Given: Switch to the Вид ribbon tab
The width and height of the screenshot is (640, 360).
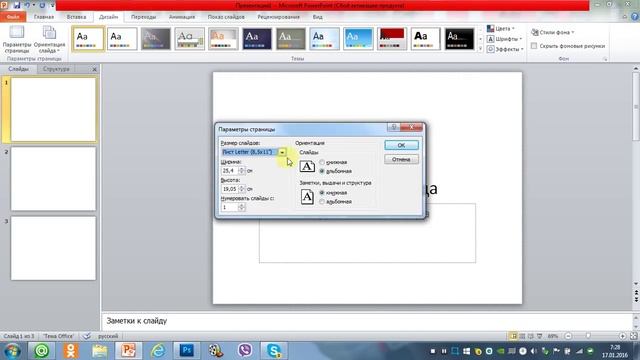Looking at the screenshot, I should pos(318,17).
